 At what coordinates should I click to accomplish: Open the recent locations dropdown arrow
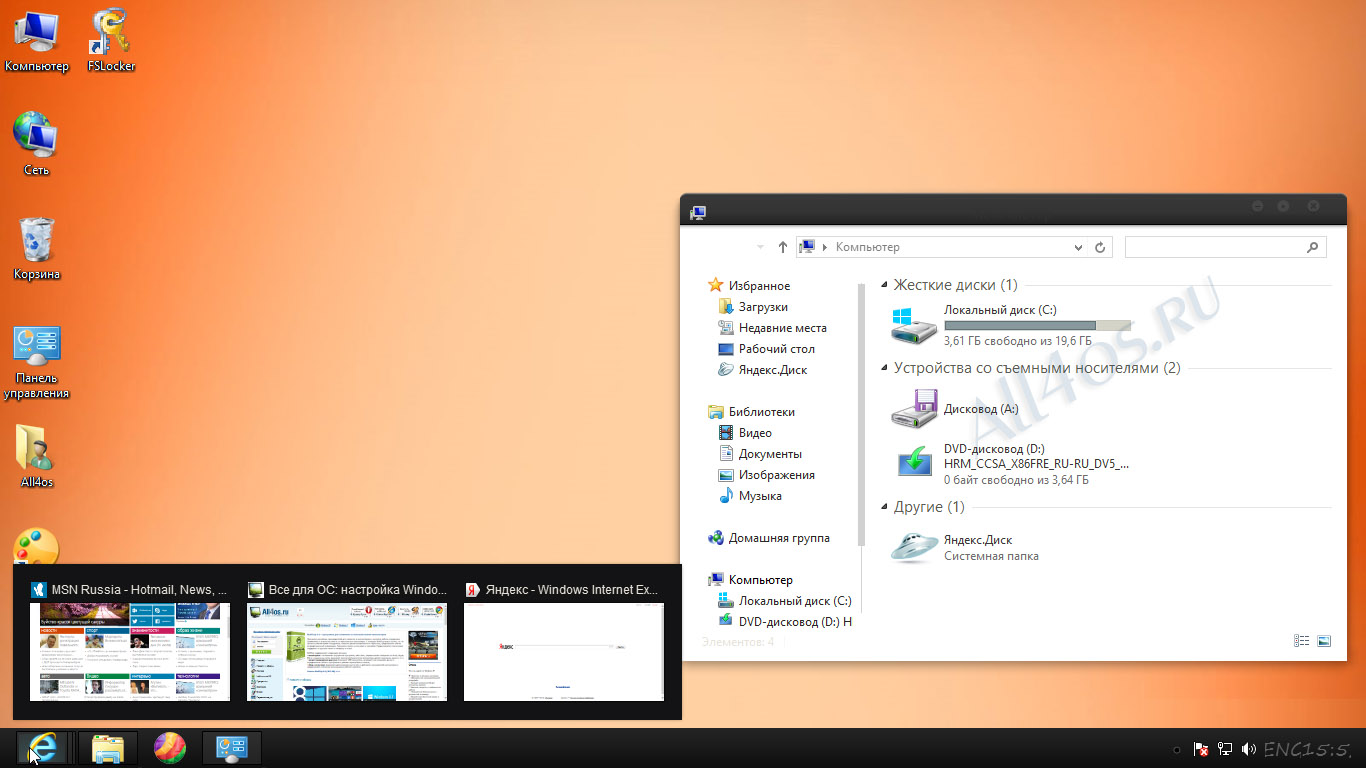coord(760,247)
